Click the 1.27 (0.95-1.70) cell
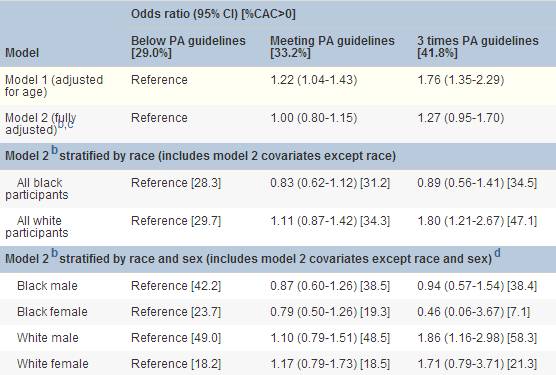The width and height of the screenshot is (556, 375). tap(461, 118)
